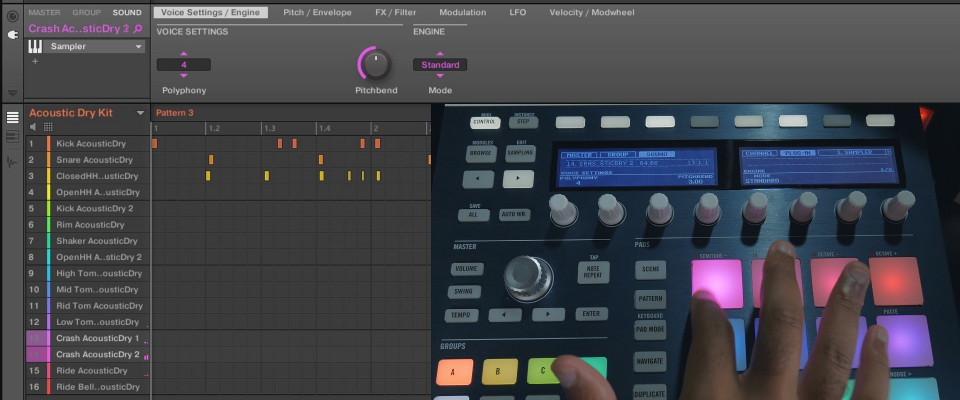Viewport: 960px width, 400px height.
Task: Select the Shaker AcousticDry sound
Action: coord(97,241)
